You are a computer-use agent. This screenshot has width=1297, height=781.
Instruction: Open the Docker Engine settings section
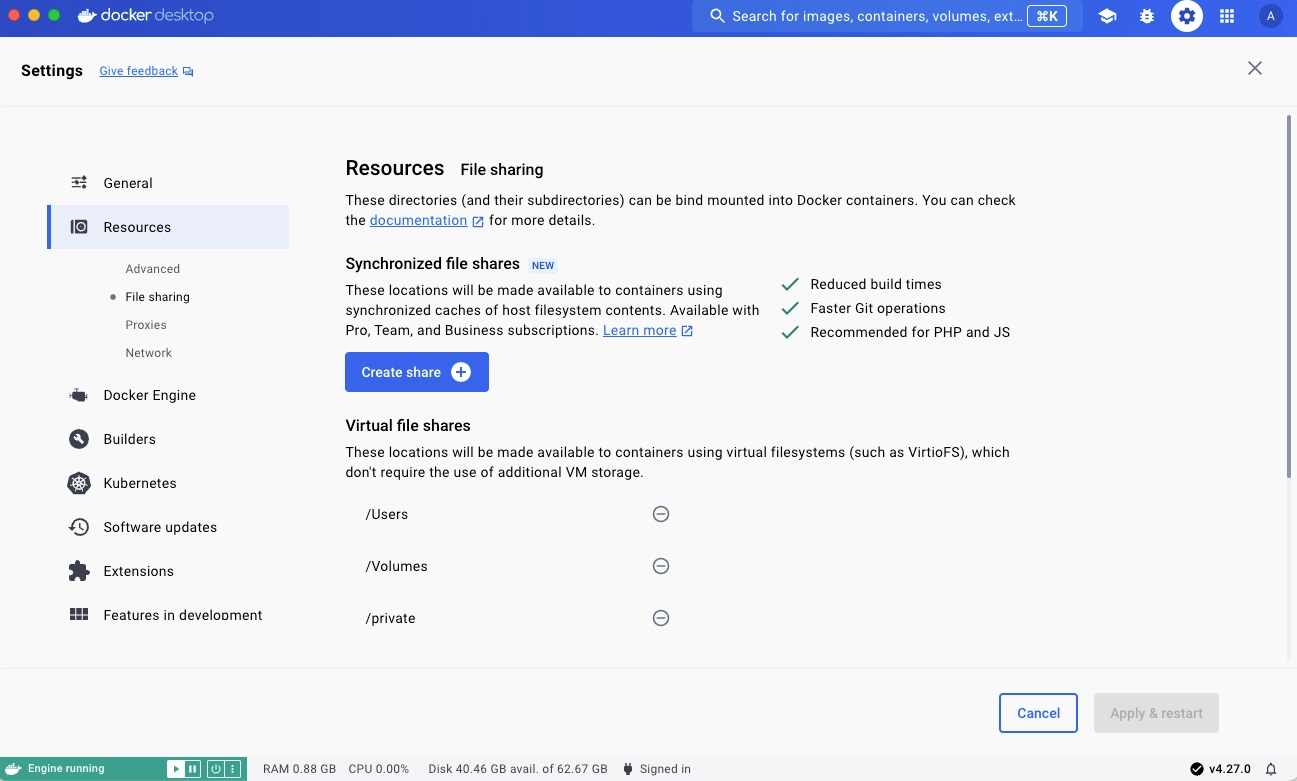[149, 395]
